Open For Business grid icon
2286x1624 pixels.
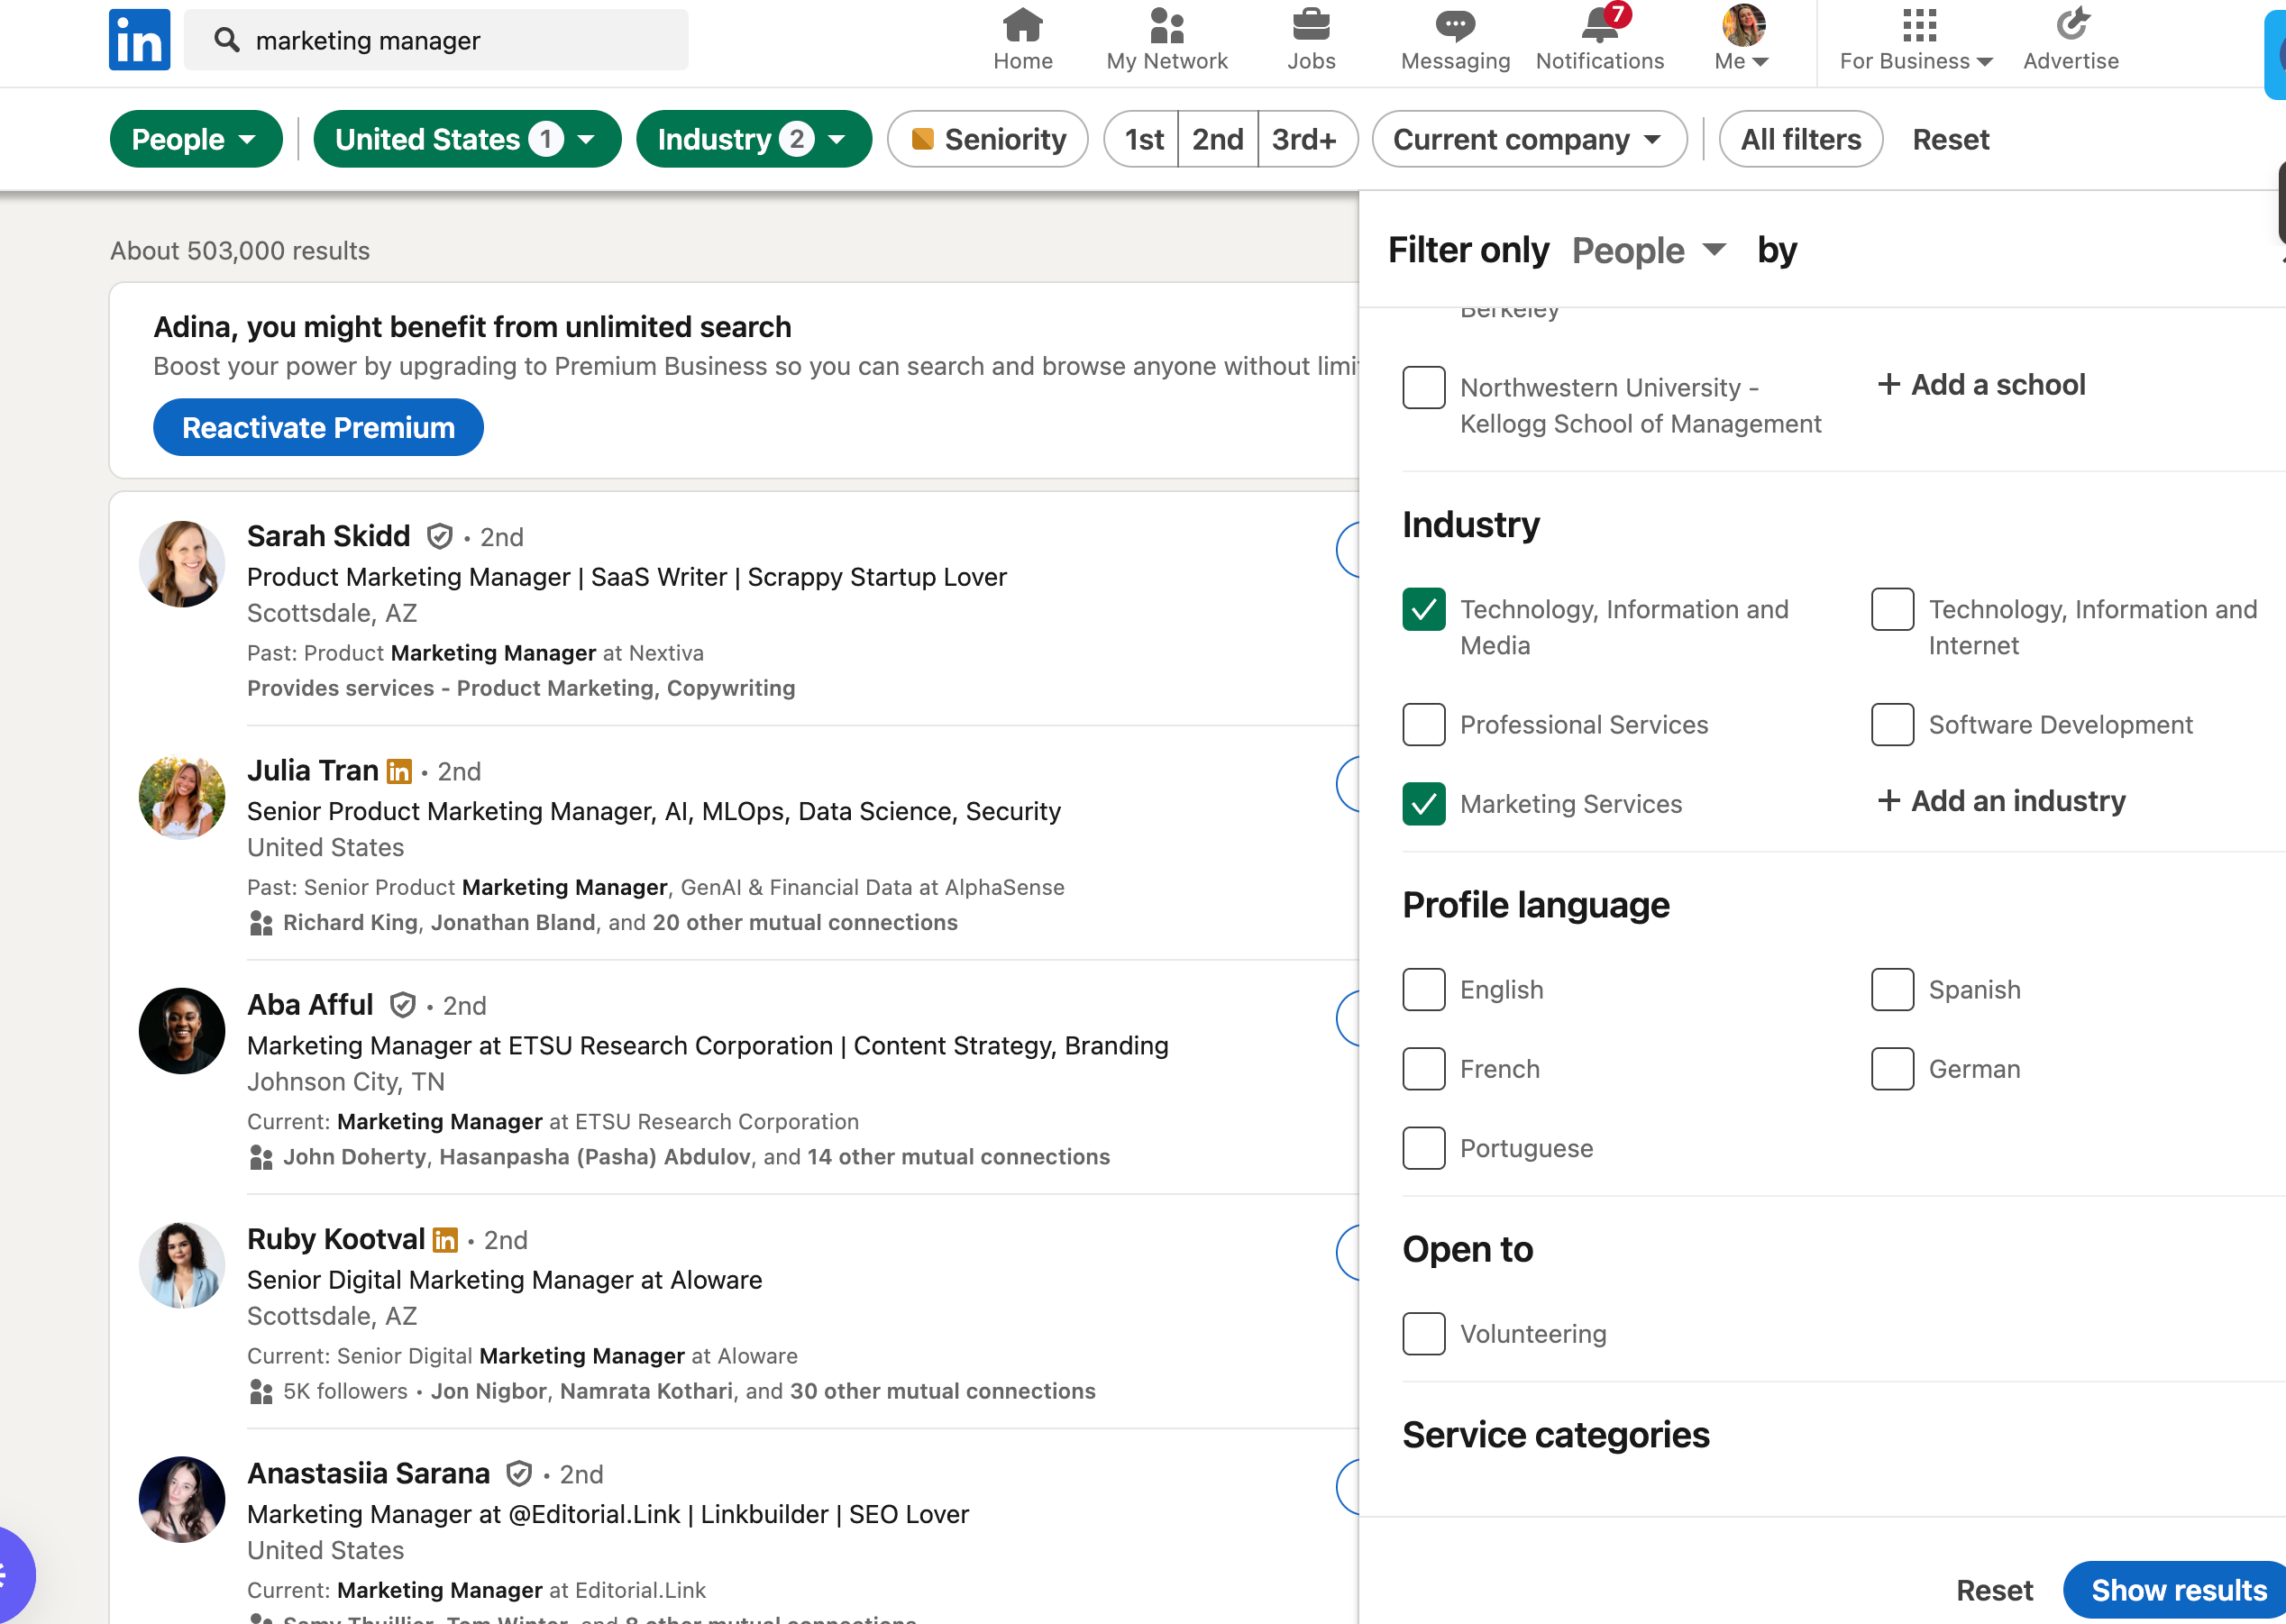[1918, 26]
